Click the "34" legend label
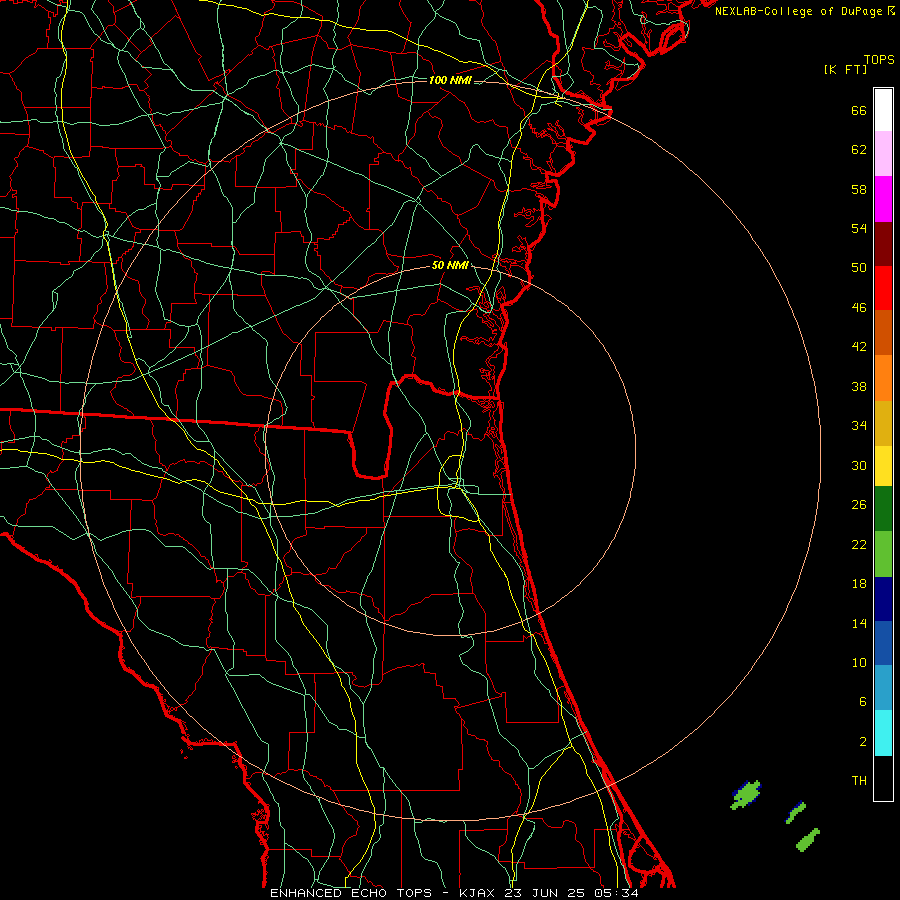 tap(859, 426)
